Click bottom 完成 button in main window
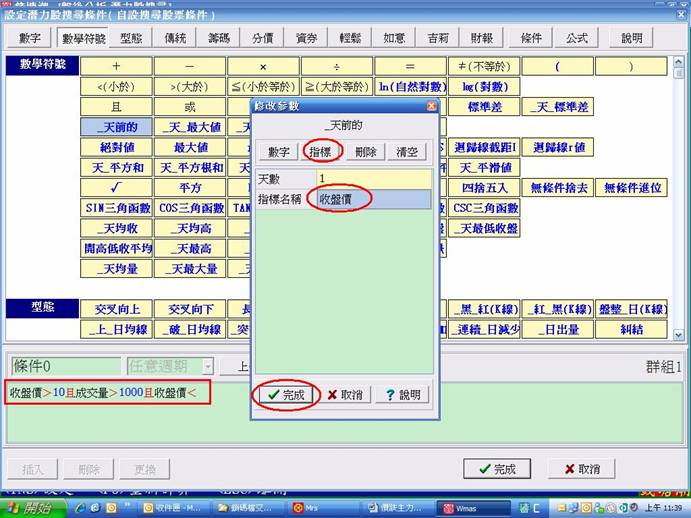 pyautogui.click(x=497, y=468)
